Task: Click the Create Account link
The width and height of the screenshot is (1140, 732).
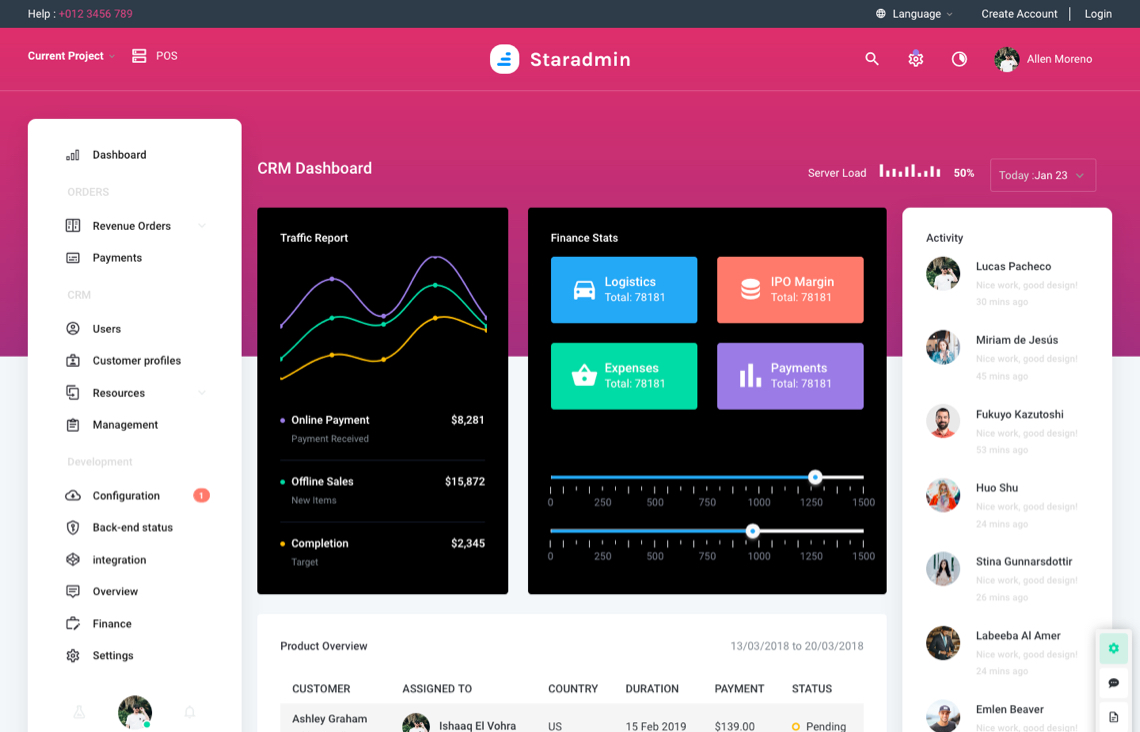Action: (1019, 14)
